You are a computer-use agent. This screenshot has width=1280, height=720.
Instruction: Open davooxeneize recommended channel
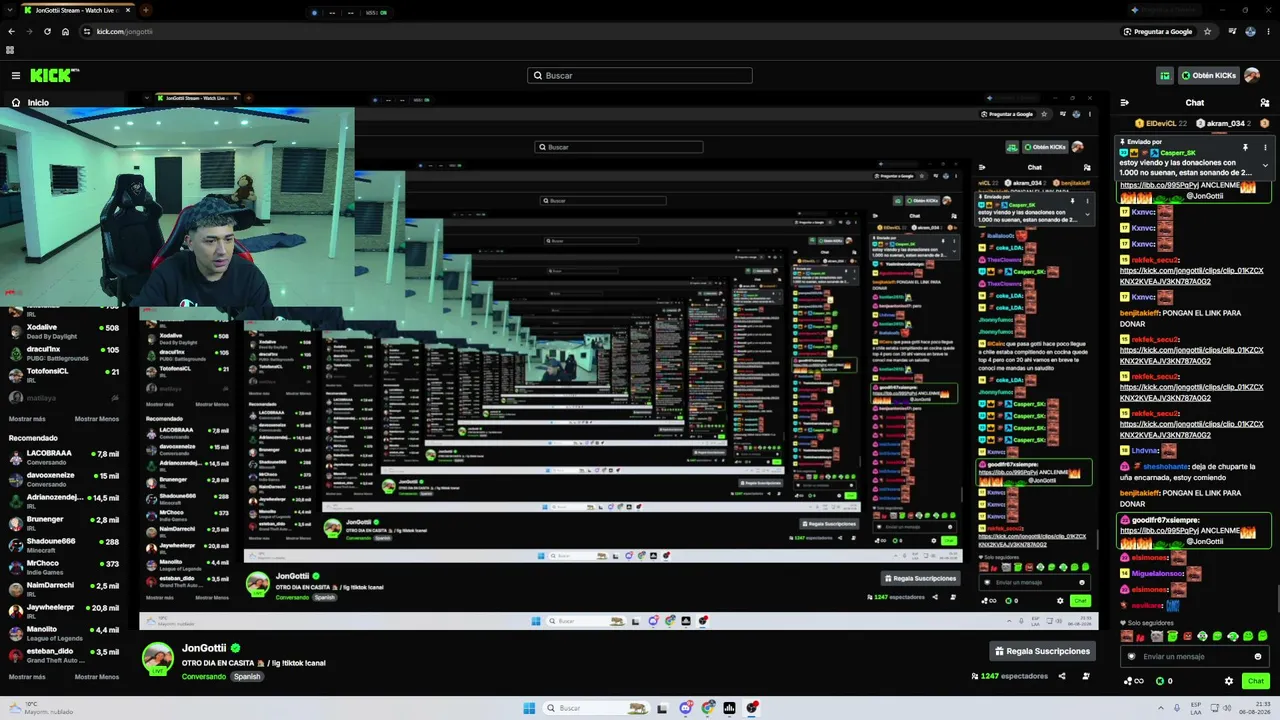64,479
